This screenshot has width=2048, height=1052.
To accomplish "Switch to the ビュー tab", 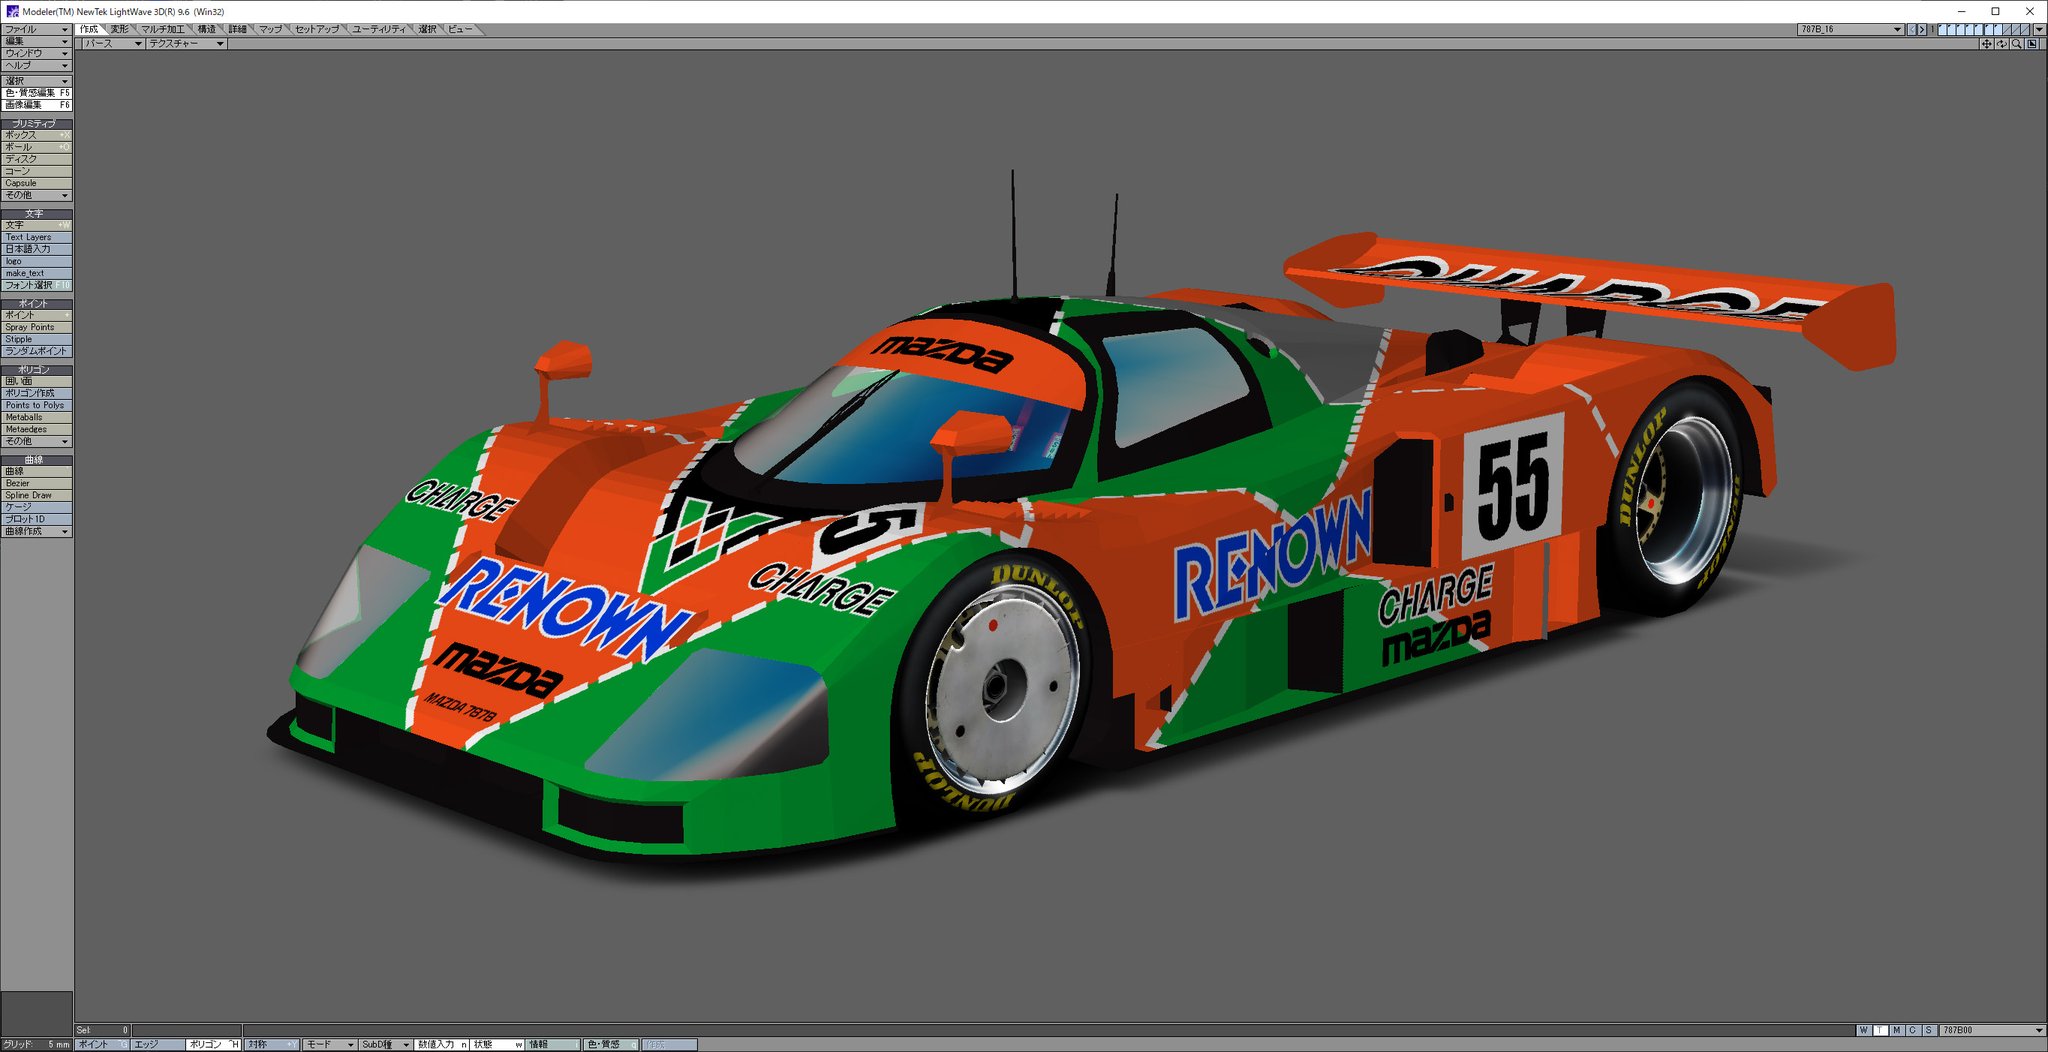I will [x=460, y=29].
